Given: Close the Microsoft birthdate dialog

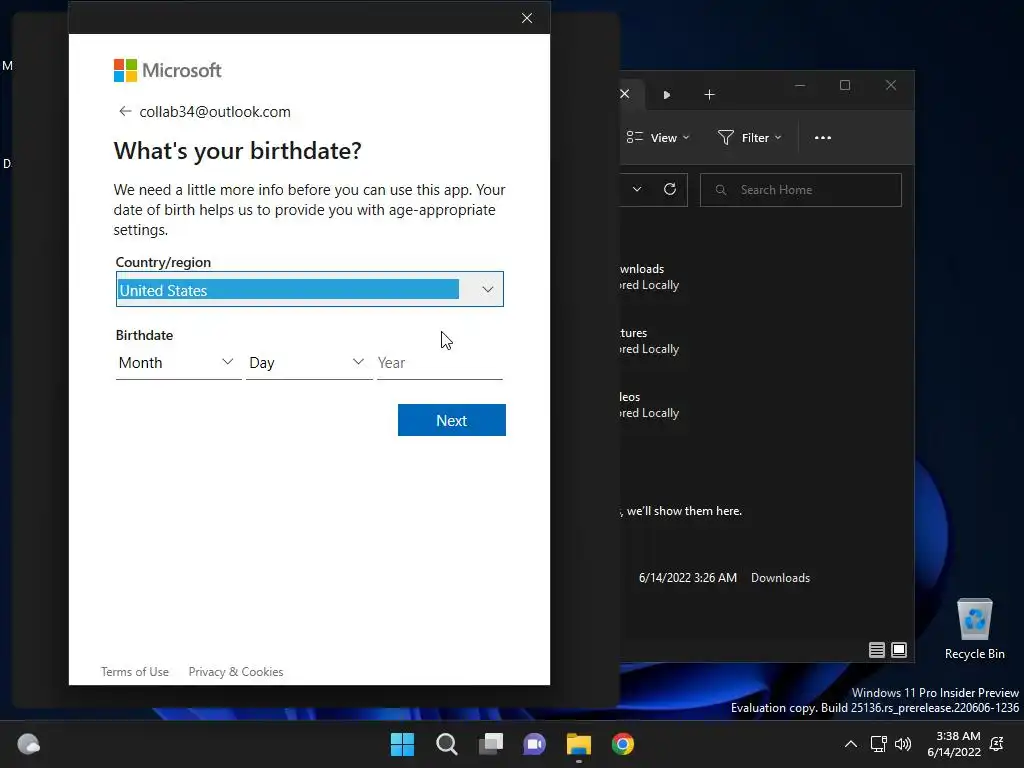Looking at the screenshot, I should pyautogui.click(x=527, y=18).
